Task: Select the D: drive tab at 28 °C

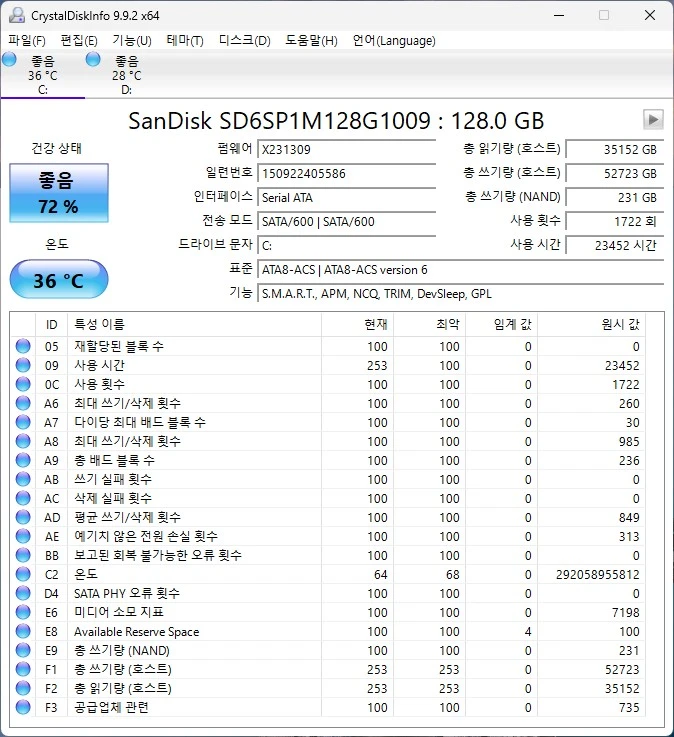Action: click(x=126, y=74)
